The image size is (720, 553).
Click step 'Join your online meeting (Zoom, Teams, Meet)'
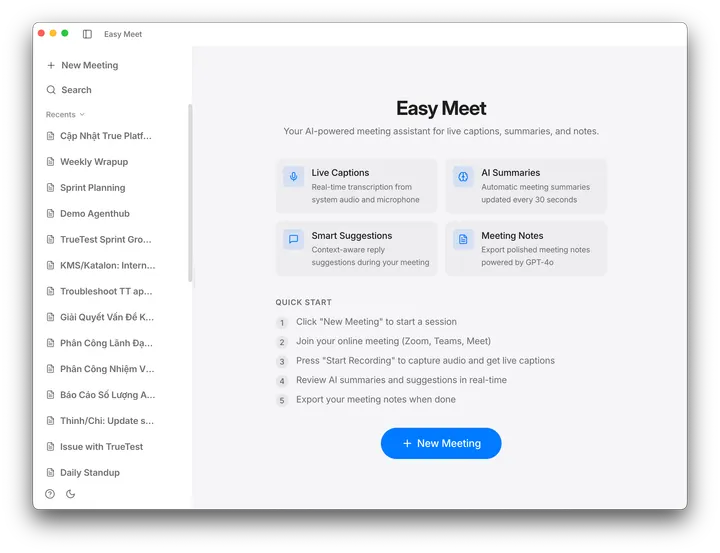click(393, 341)
